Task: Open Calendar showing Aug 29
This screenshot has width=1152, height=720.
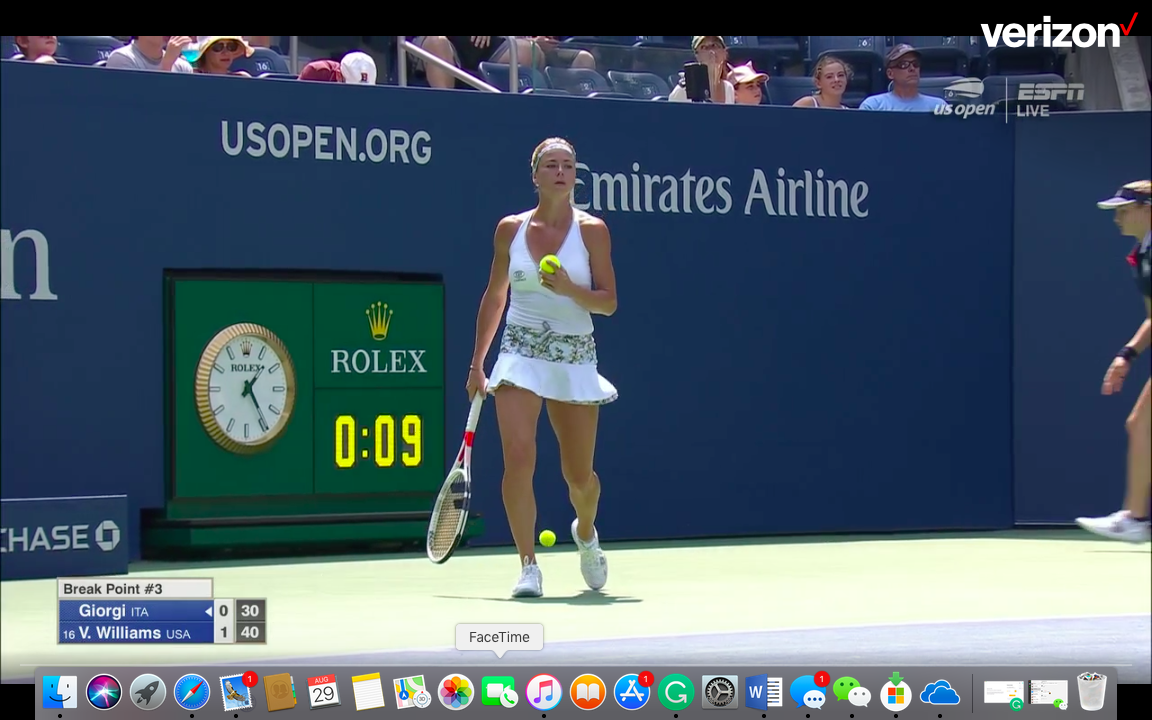Action: [323, 692]
